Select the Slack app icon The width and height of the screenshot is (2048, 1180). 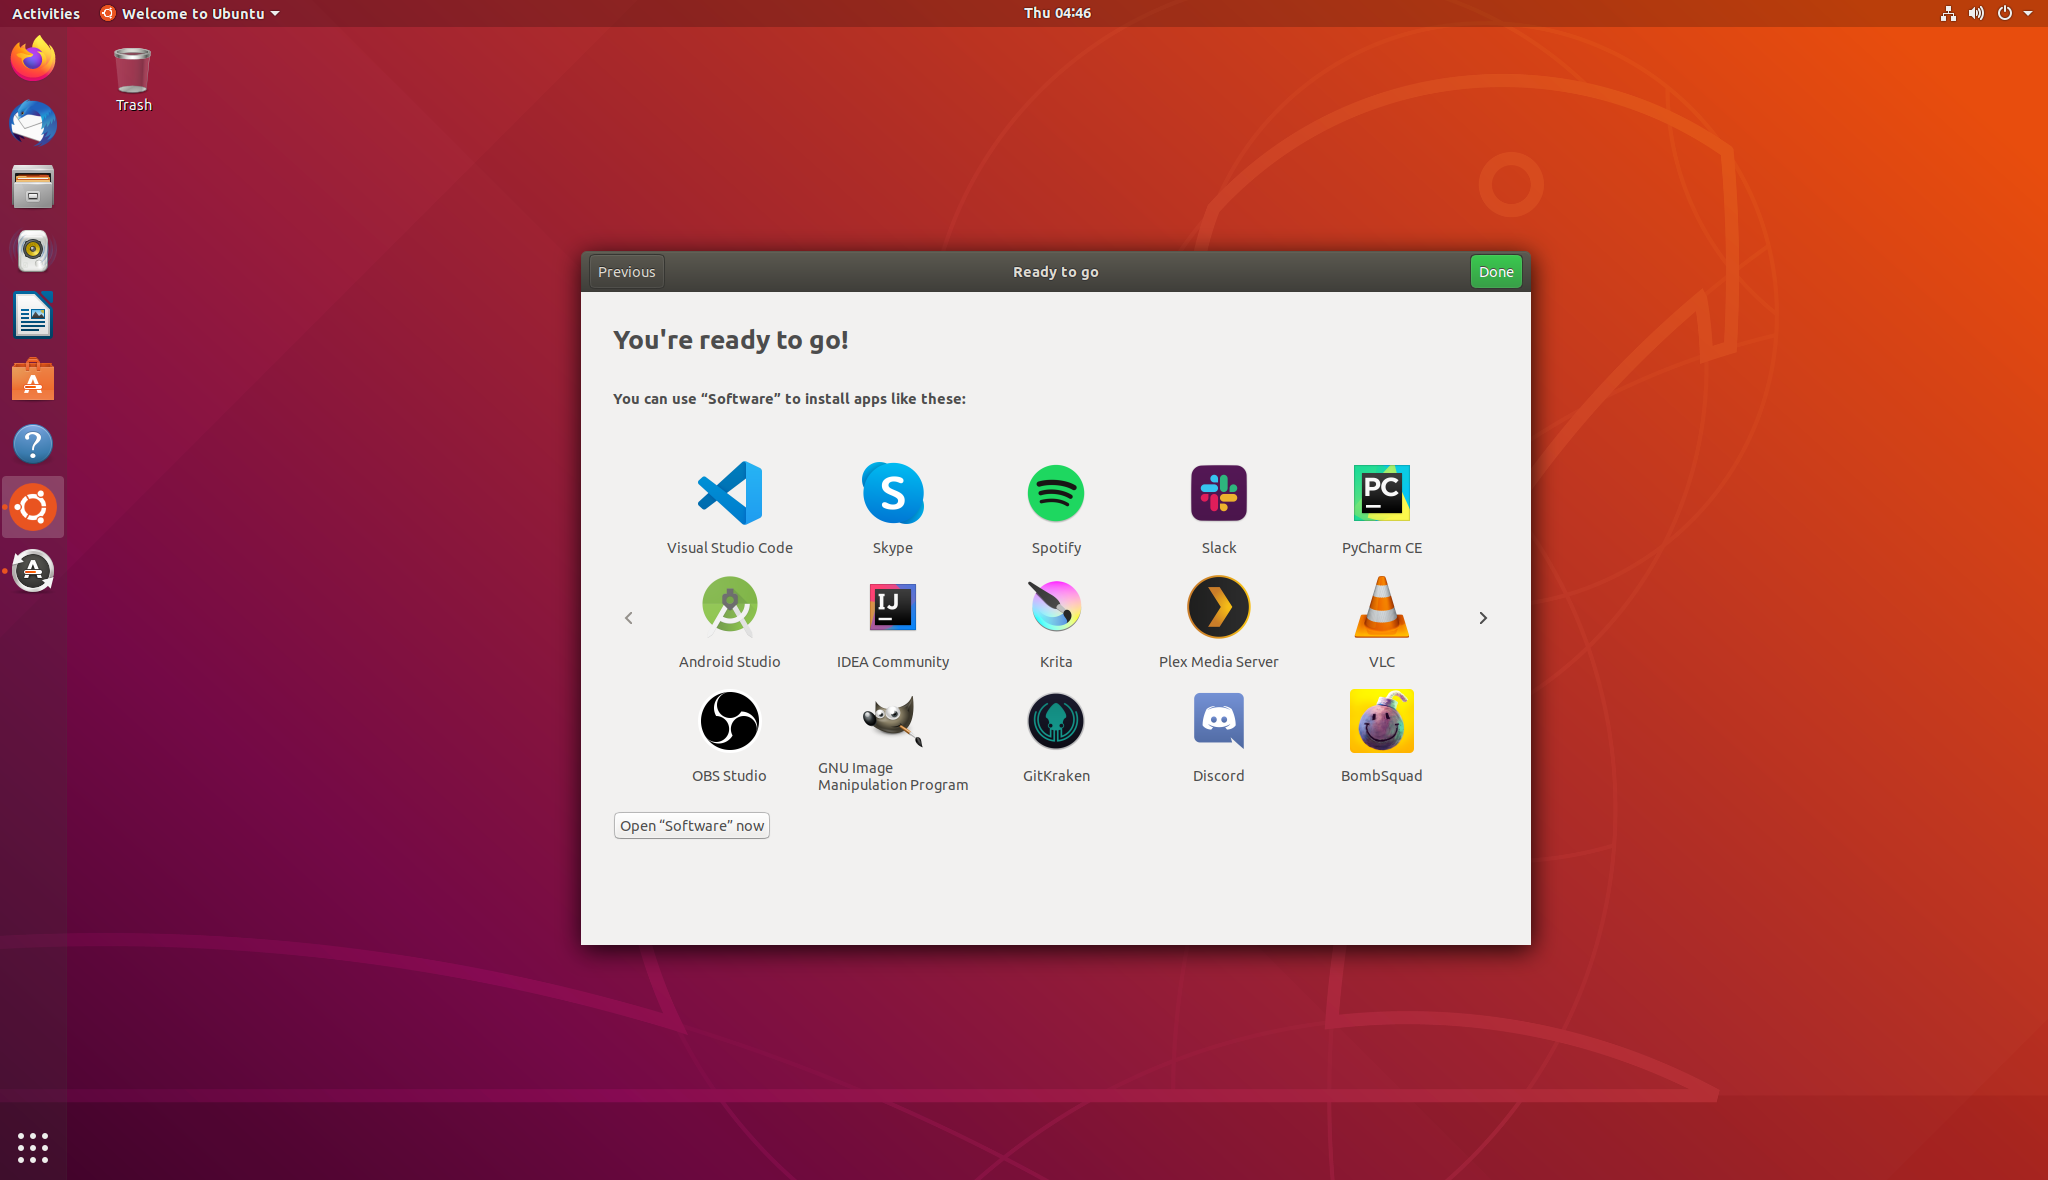1218,493
